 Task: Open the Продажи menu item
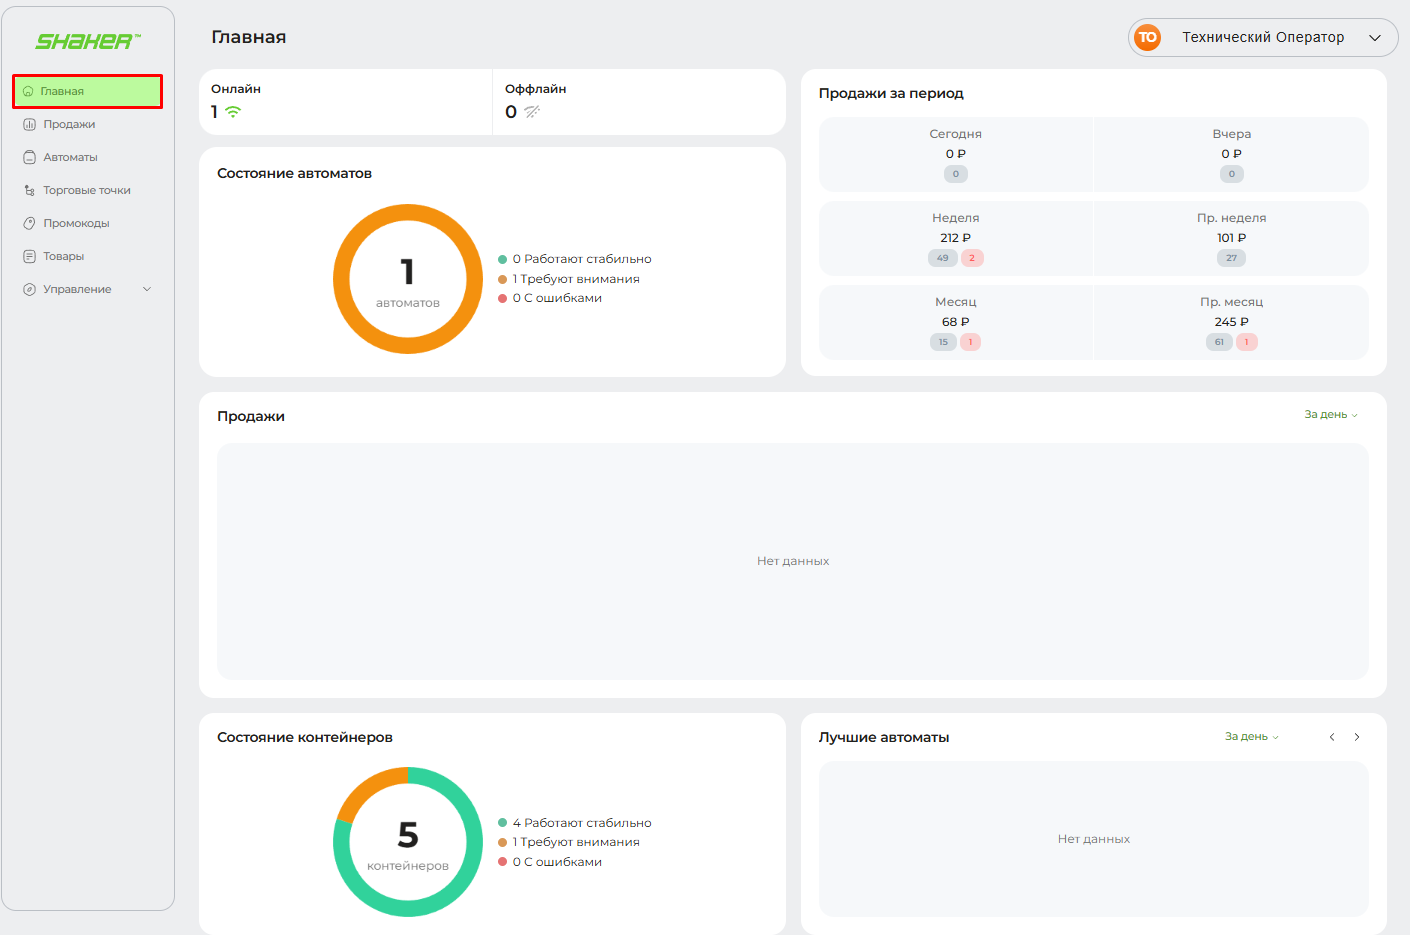pos(69,124)
